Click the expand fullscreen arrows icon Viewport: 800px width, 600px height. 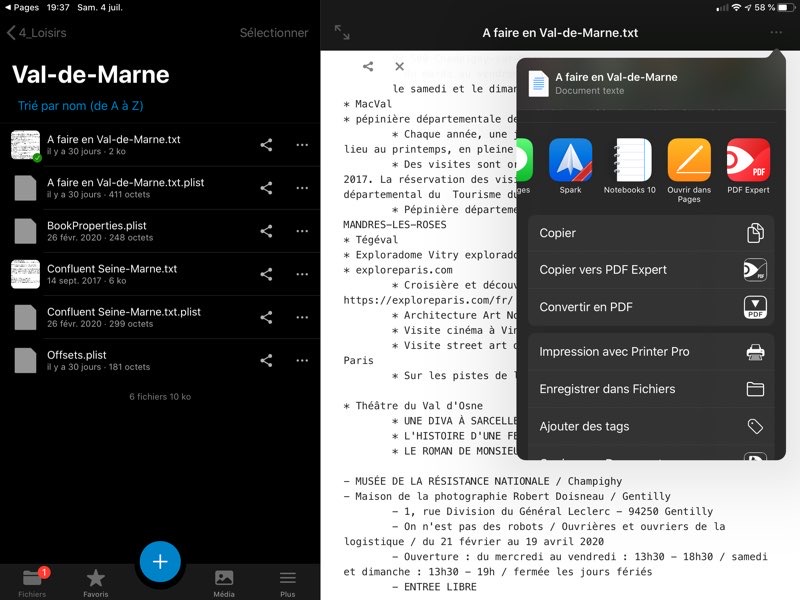click(342, 33)
